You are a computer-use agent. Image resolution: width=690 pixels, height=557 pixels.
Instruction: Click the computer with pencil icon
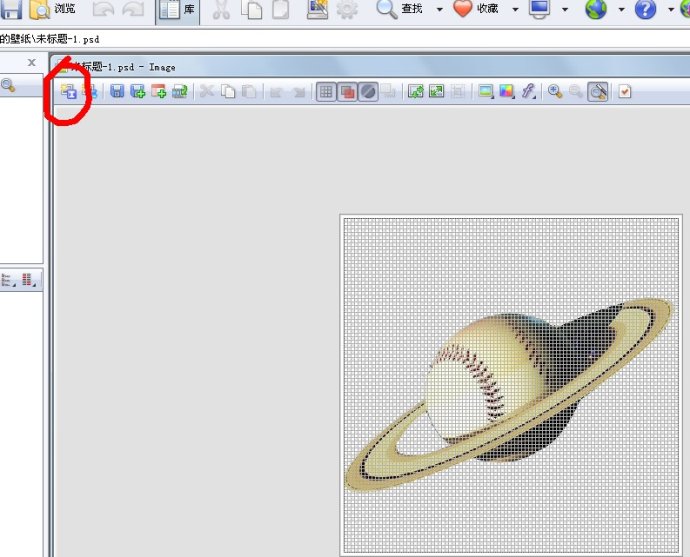pyautogui.click(x=318, y=9)
